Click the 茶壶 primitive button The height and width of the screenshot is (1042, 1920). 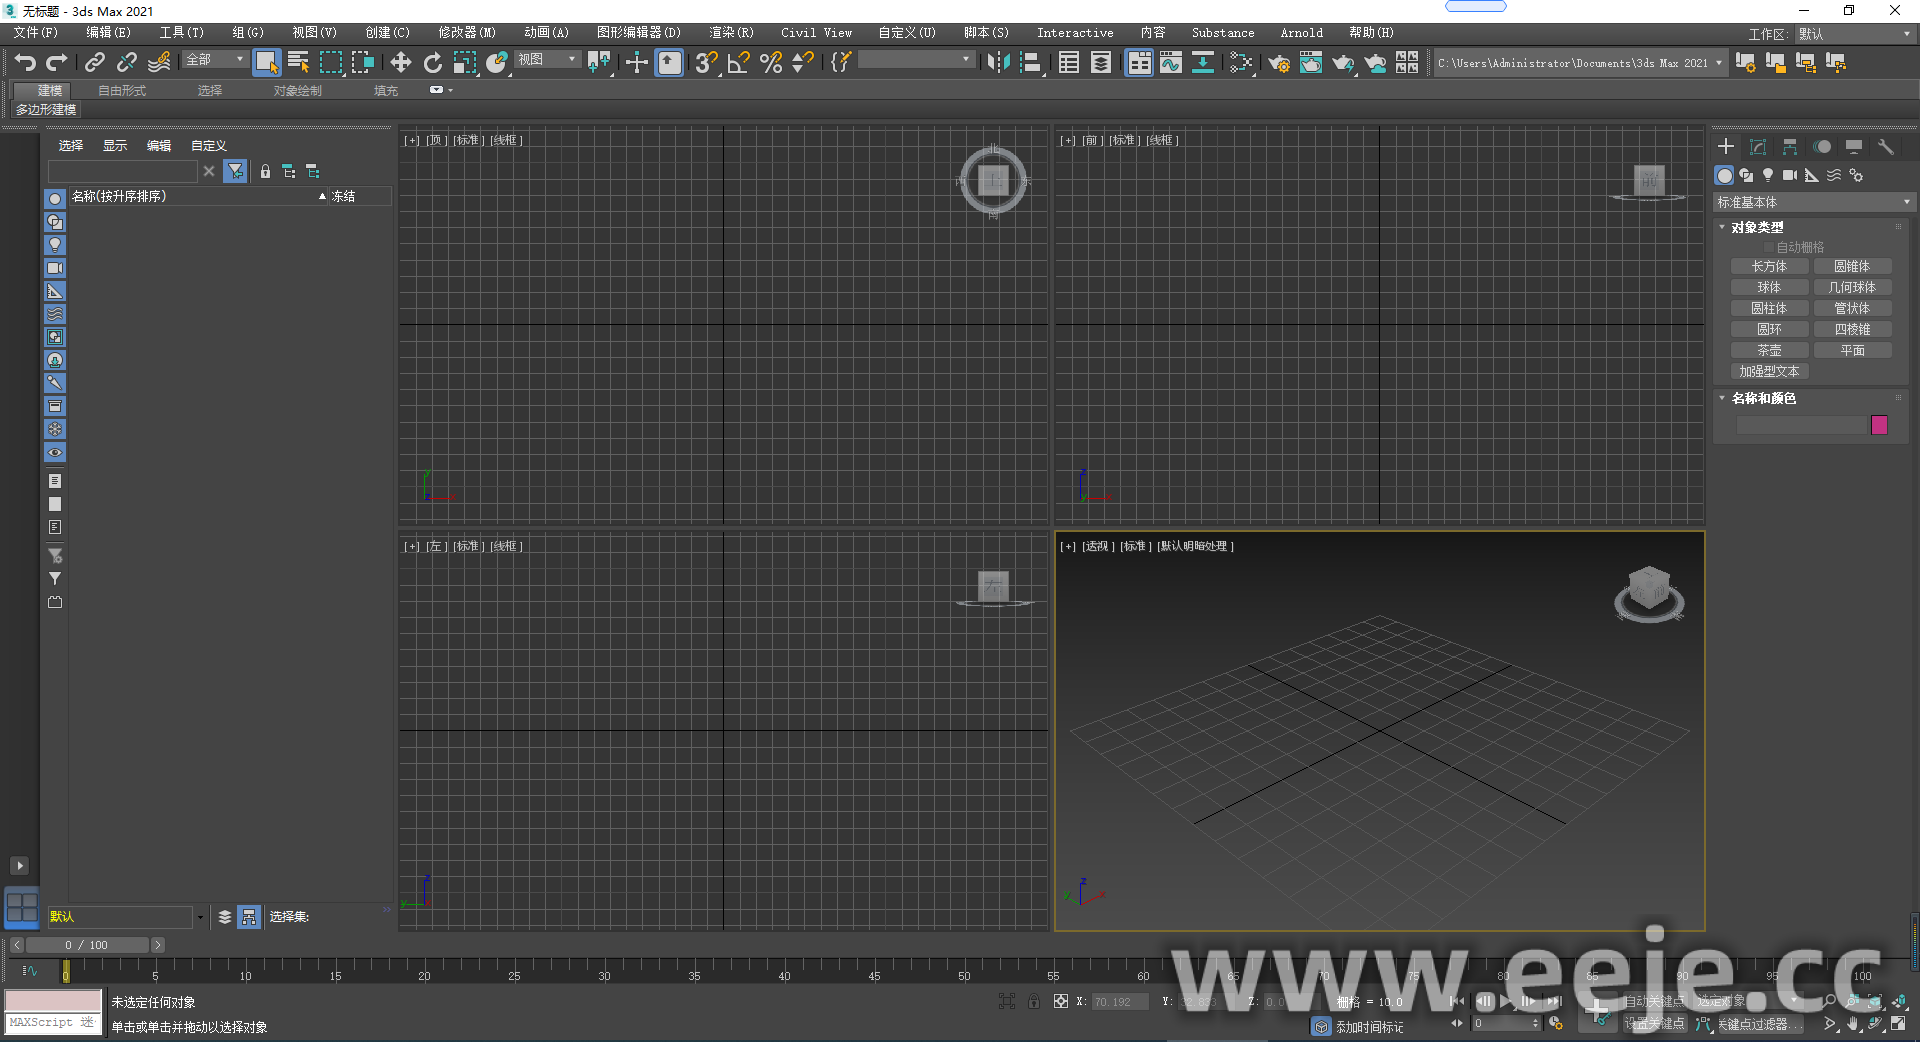point(1769,351)
